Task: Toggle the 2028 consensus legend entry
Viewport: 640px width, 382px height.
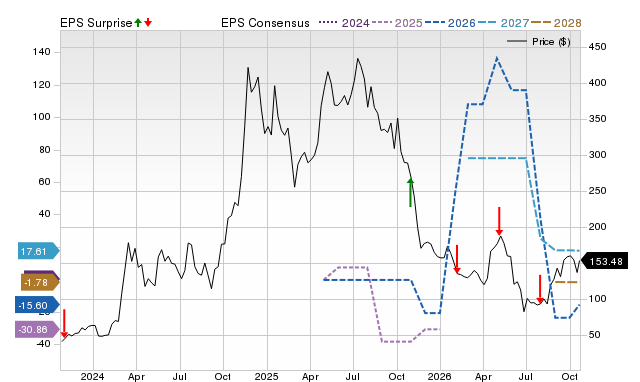Action: [556, 23]
